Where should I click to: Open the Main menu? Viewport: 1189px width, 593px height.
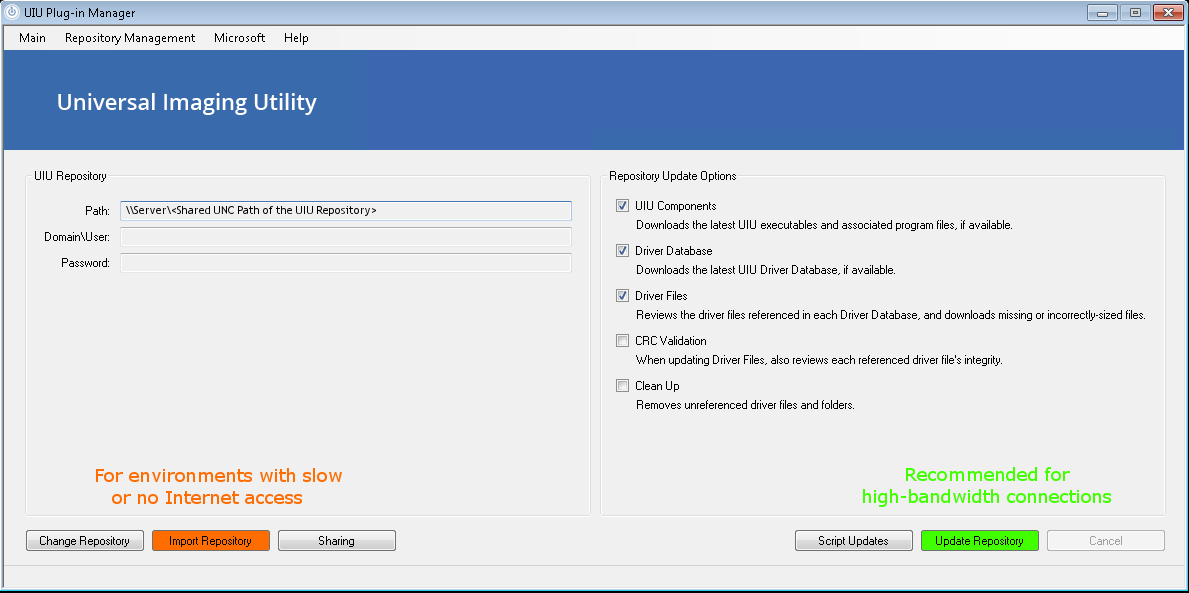tap(33, 38)
